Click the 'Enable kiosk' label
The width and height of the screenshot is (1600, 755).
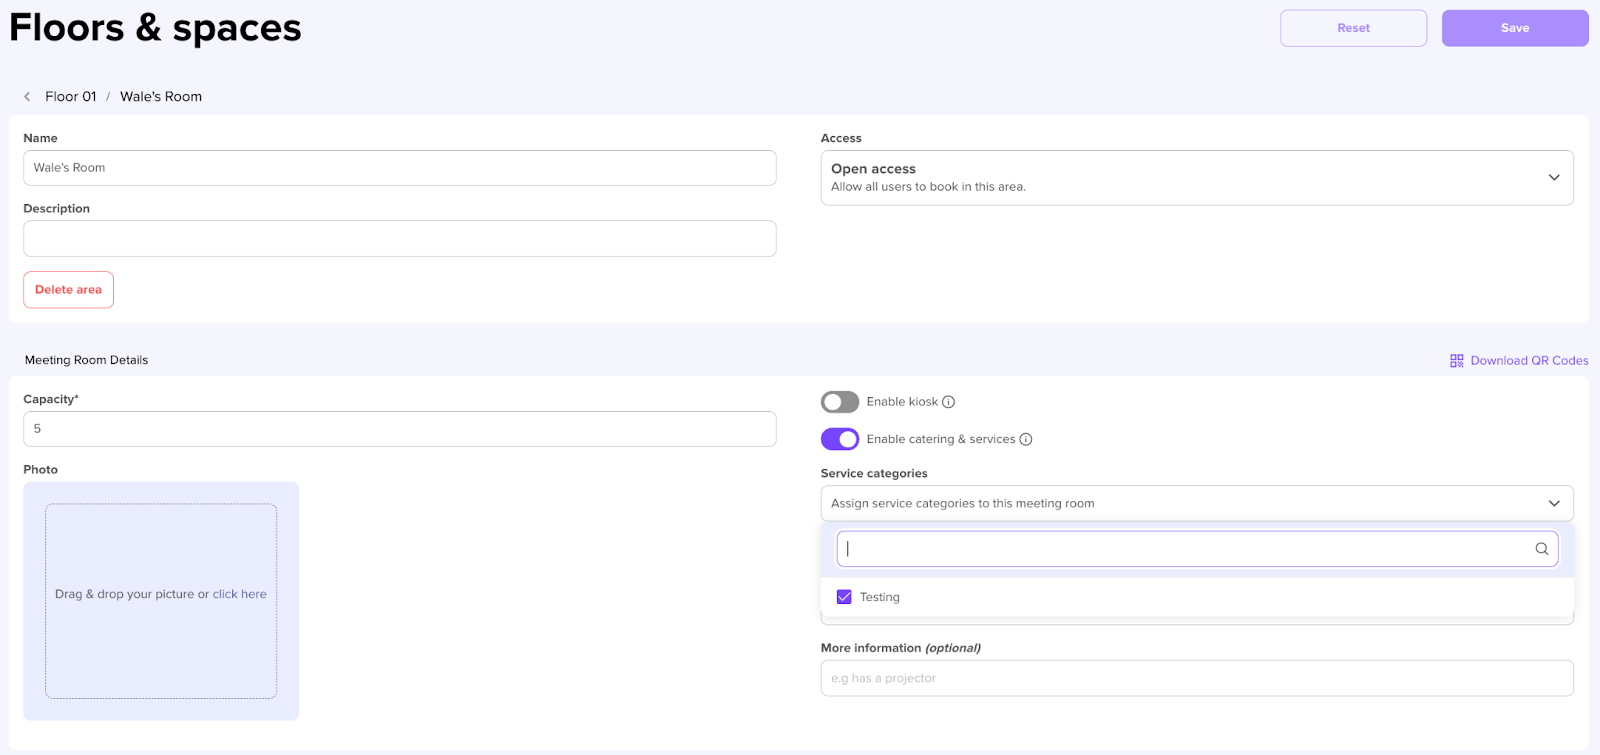902,402
